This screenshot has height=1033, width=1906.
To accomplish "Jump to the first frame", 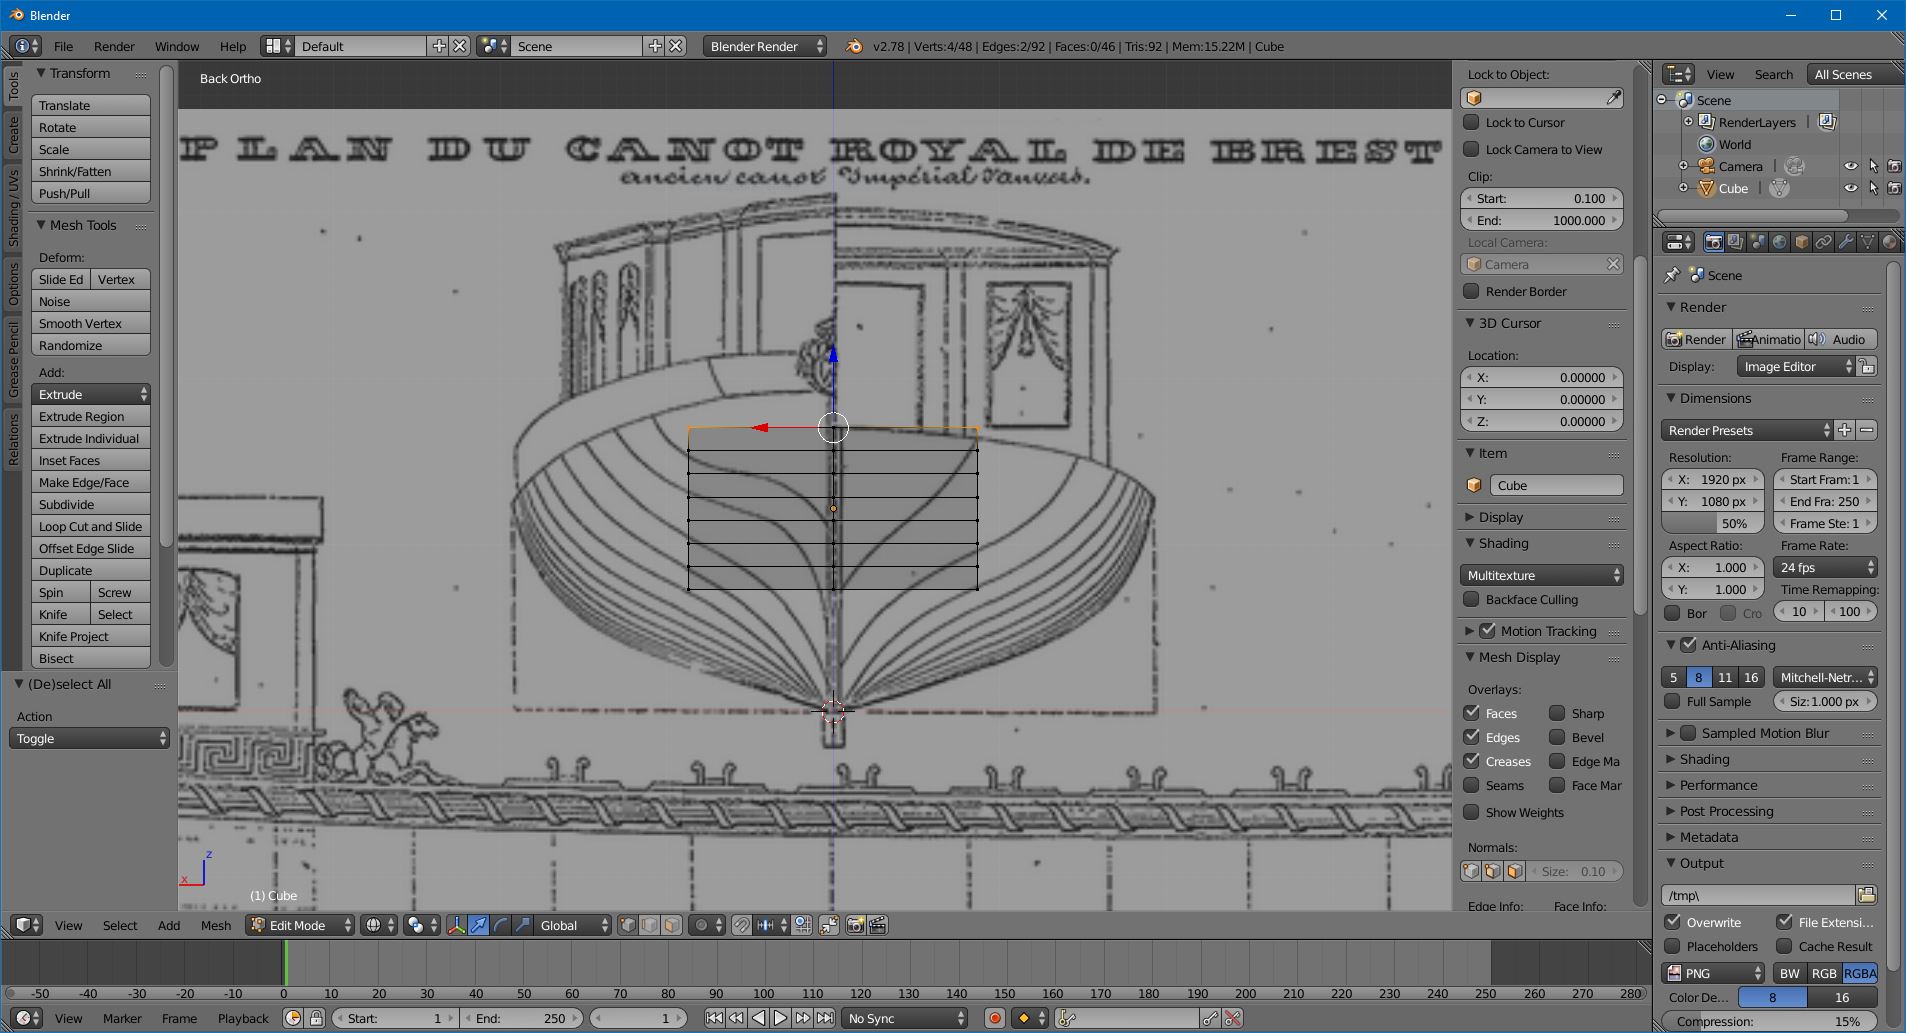I will coord(714,1018).
